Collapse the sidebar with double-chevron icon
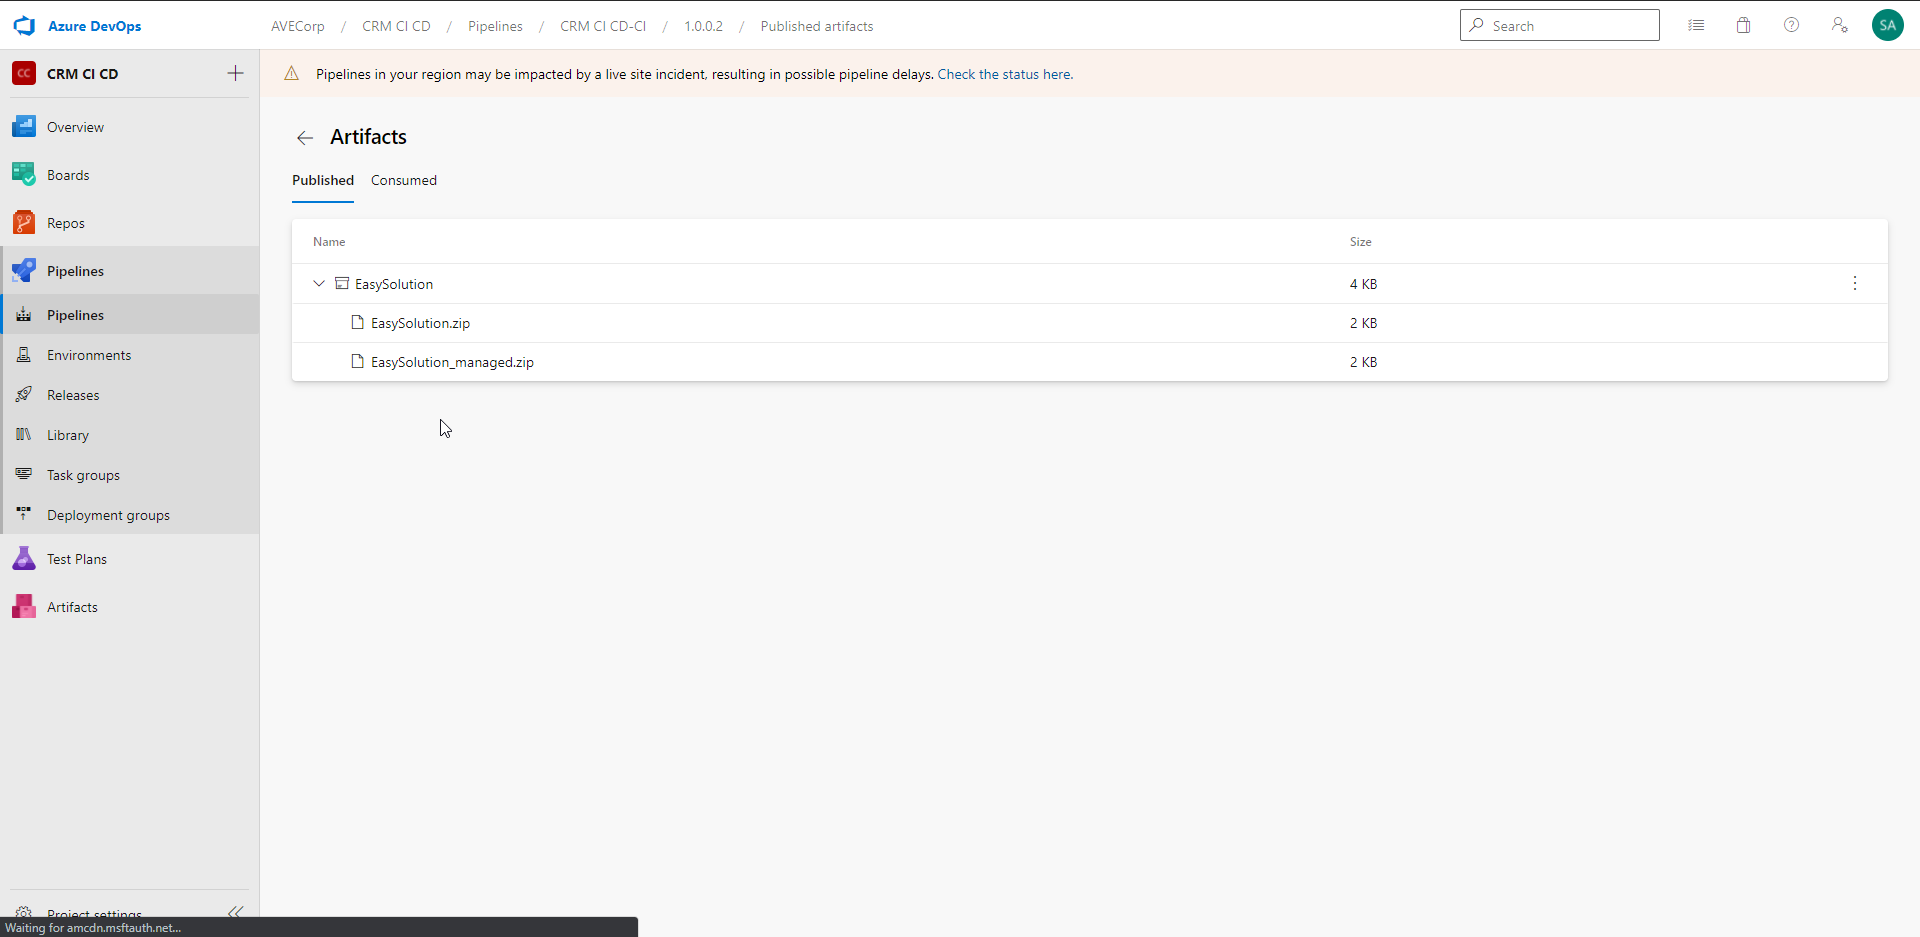1920x937 pixels. (235, 911)
